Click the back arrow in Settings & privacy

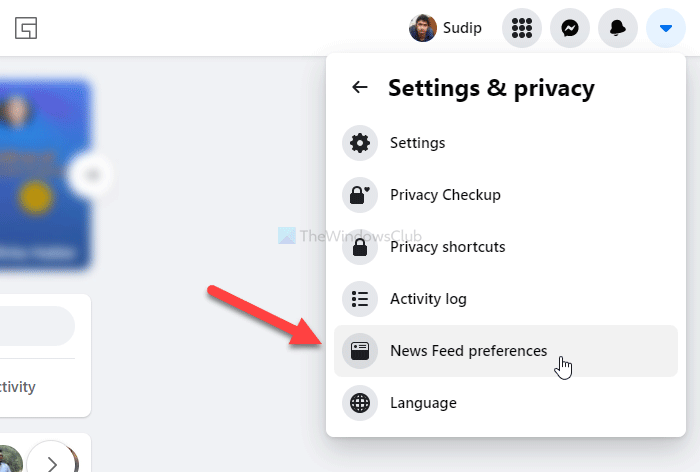pyautogui.click(x=360, y=88)
